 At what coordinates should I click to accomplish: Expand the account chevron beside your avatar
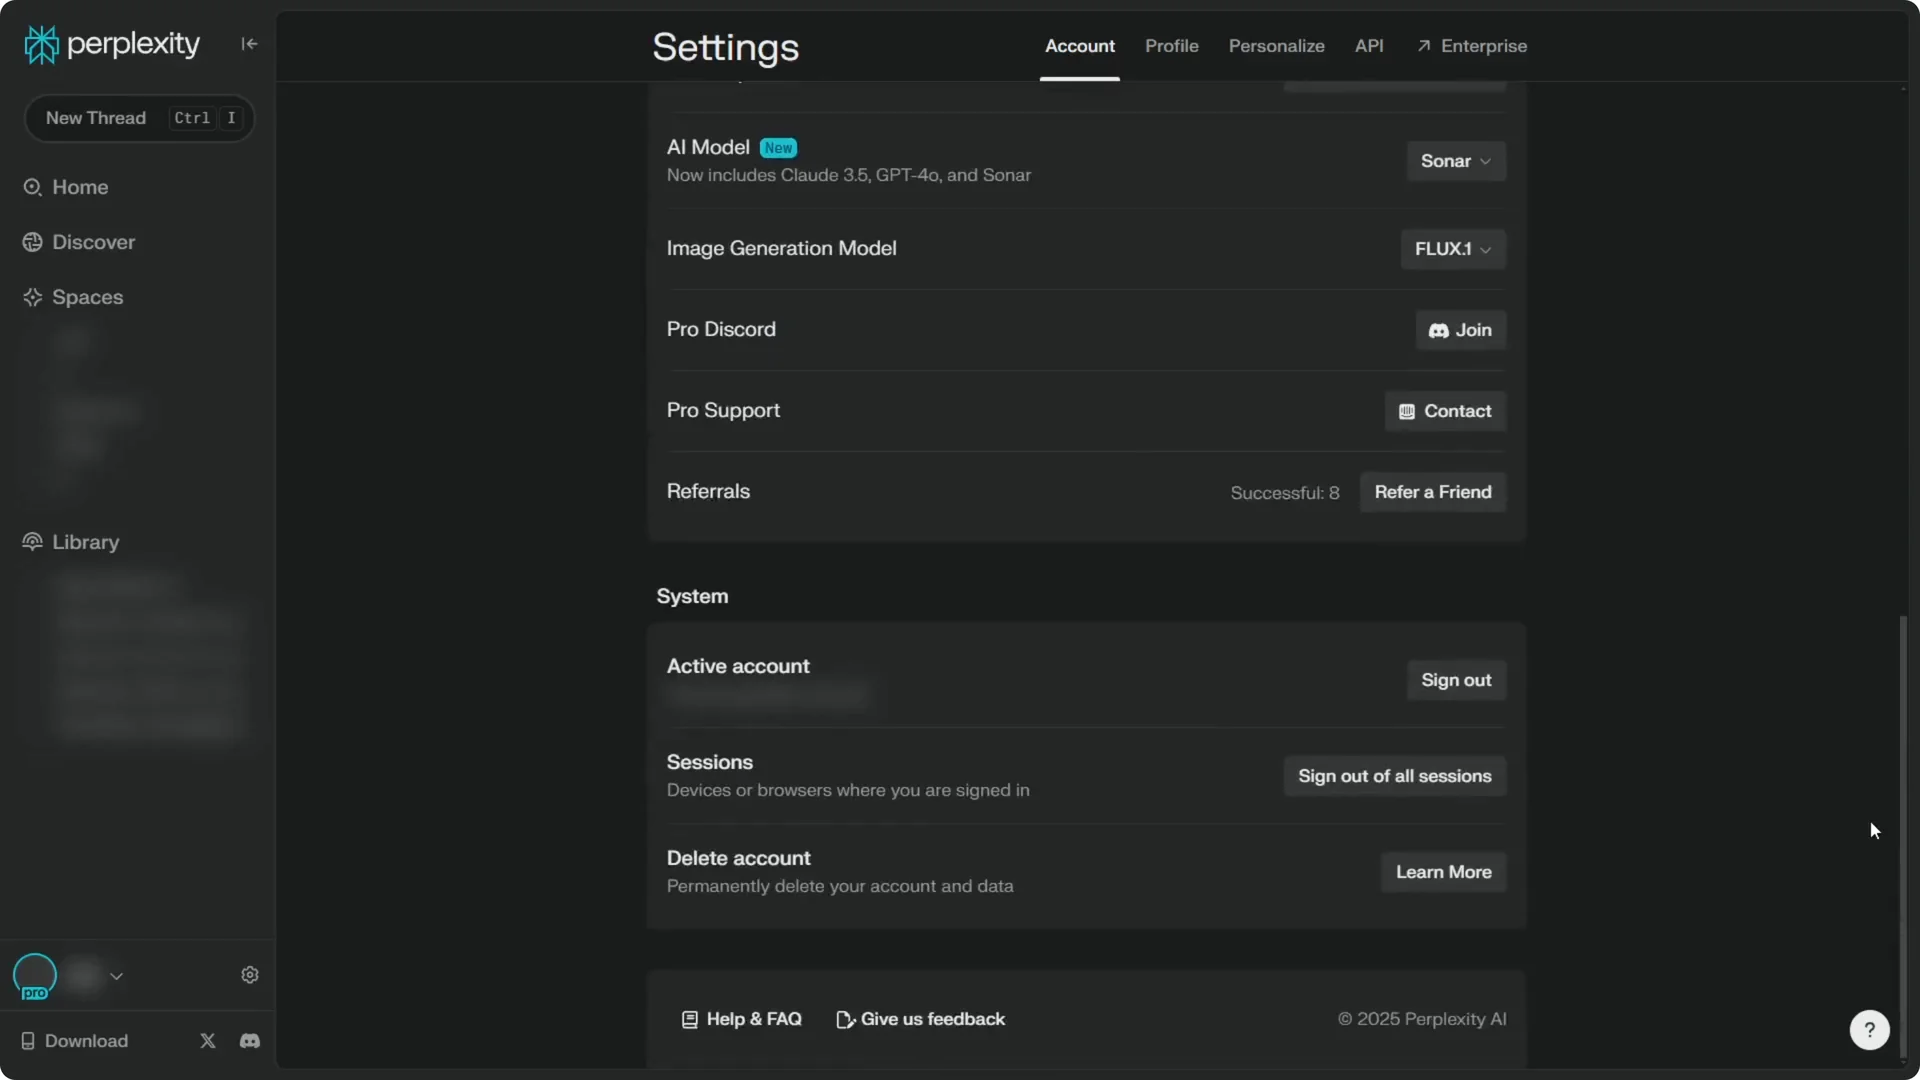coord(117,976)
